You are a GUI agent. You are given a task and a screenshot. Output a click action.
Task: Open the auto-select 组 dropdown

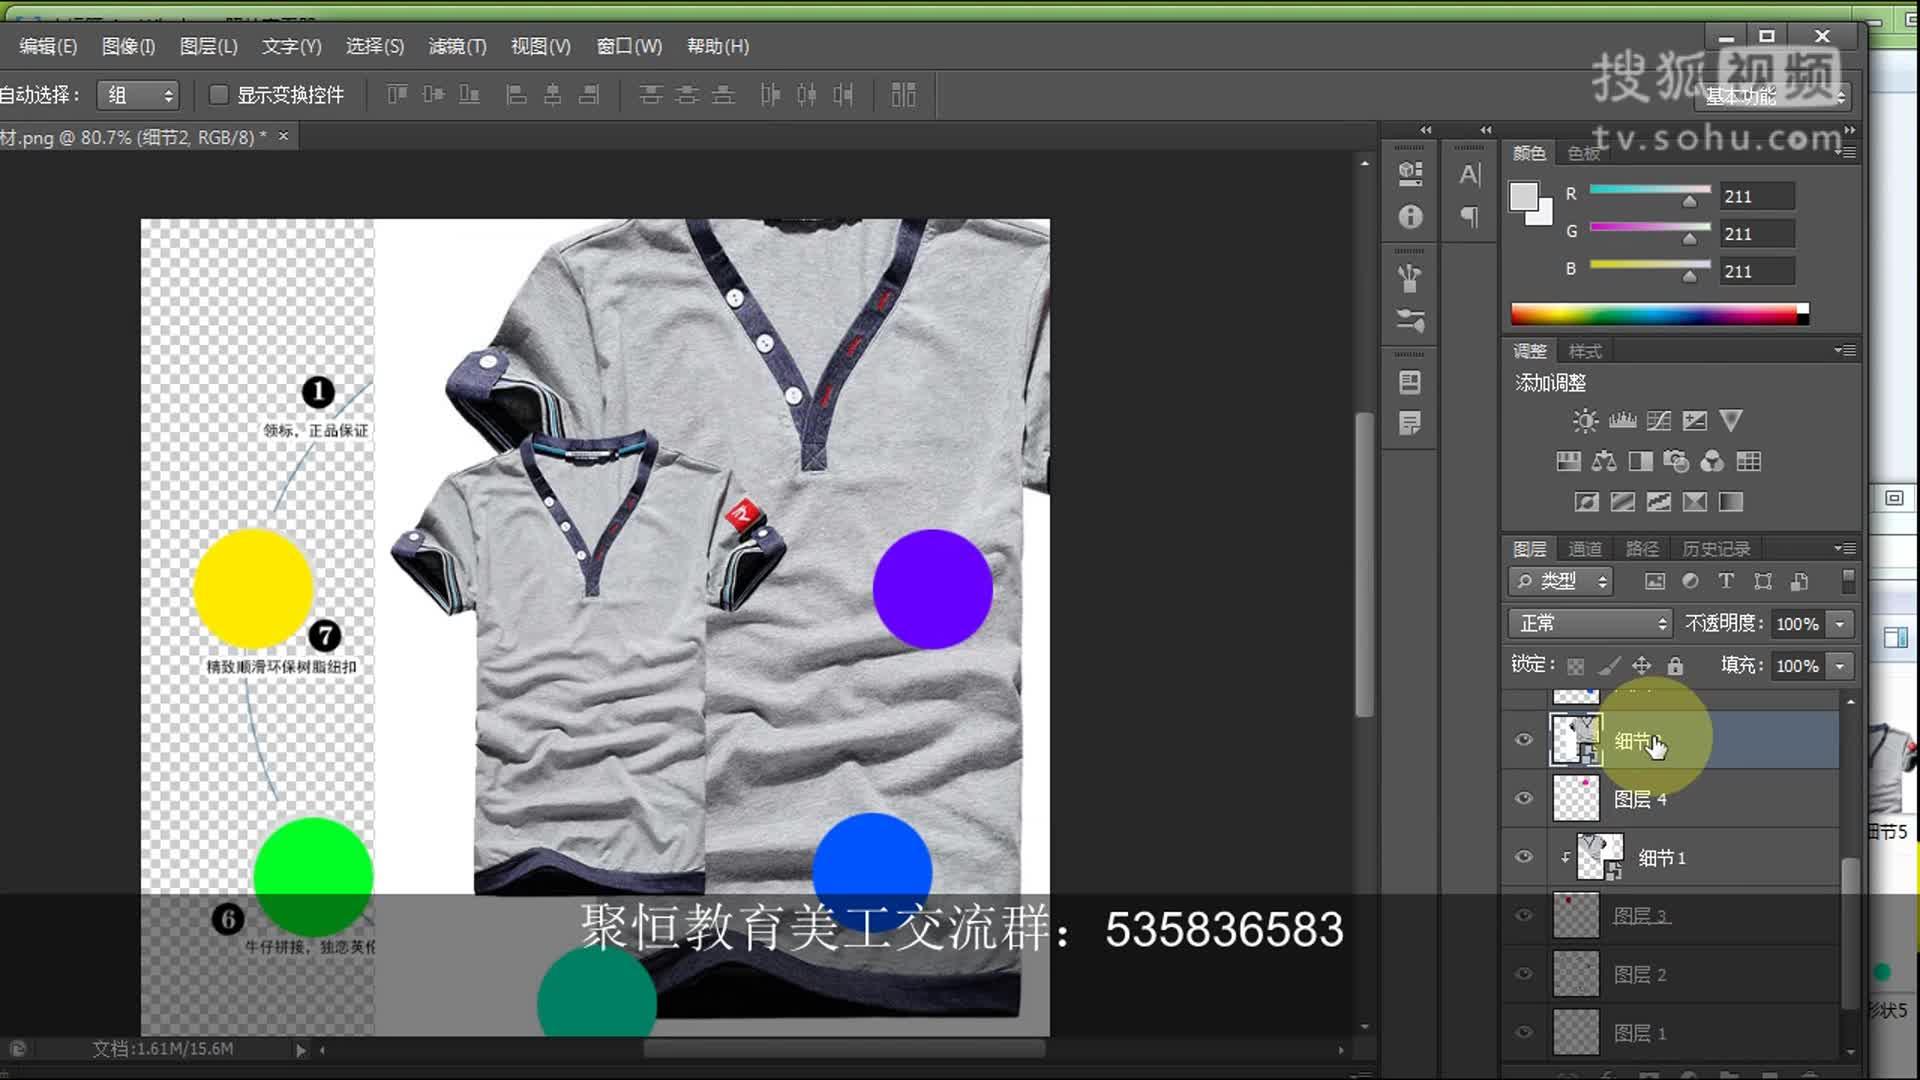138,95
